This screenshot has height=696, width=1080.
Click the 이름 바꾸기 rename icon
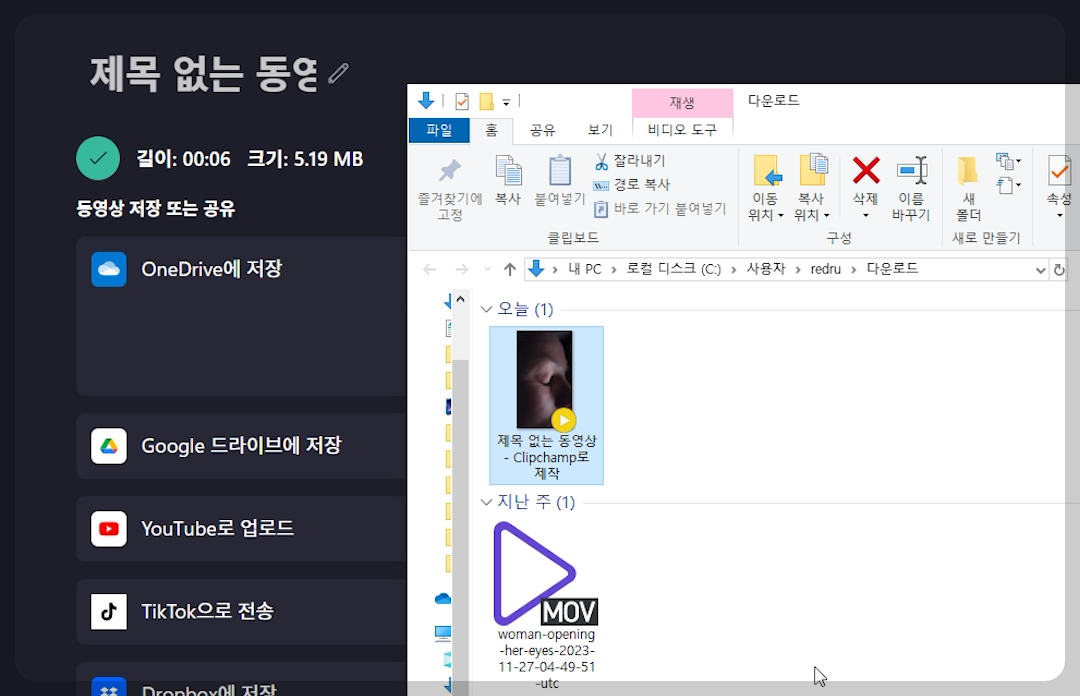pos(912,170)
